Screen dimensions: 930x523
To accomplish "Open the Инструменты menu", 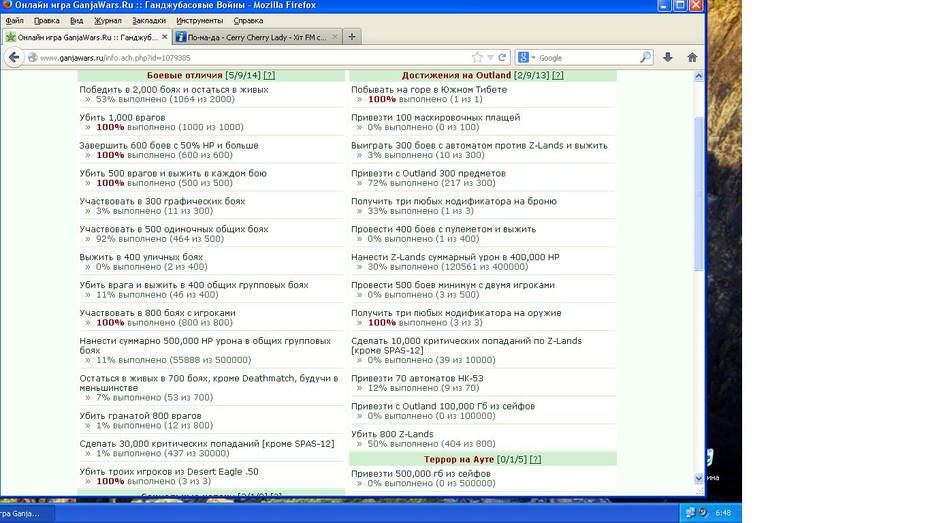I will pos(199,21).
